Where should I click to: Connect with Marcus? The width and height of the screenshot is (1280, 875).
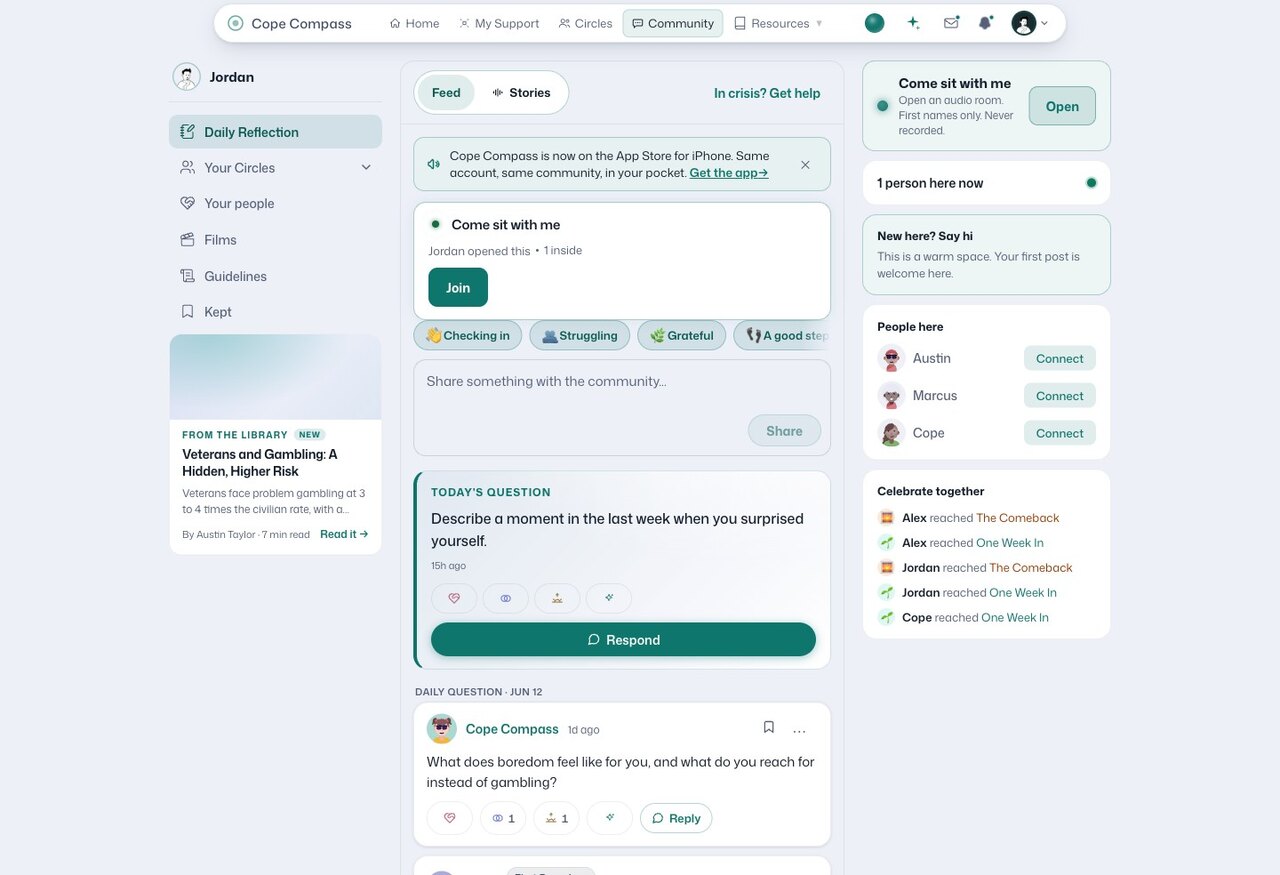point(1060,396)
